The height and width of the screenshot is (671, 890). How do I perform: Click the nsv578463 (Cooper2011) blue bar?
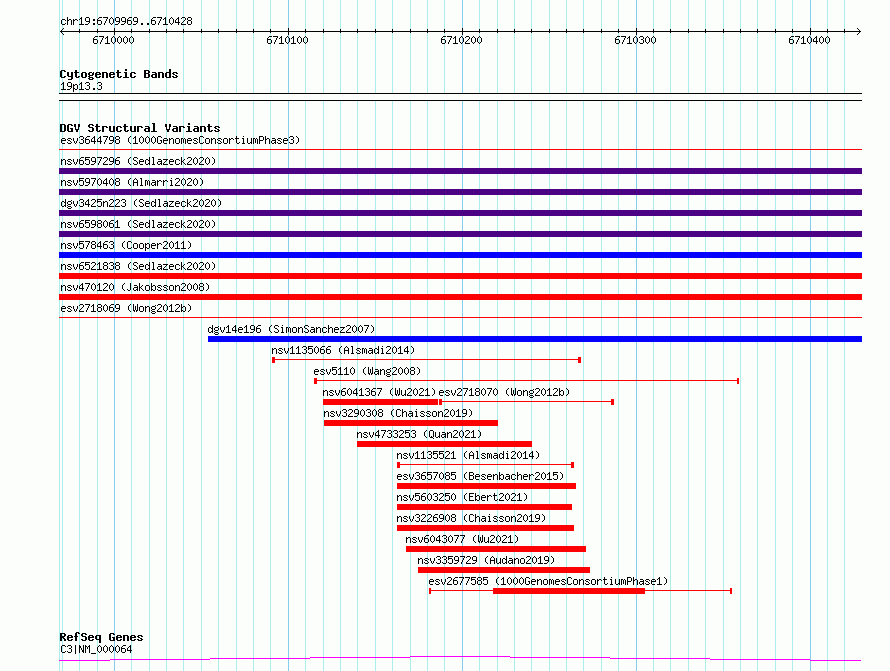[460, 255]
